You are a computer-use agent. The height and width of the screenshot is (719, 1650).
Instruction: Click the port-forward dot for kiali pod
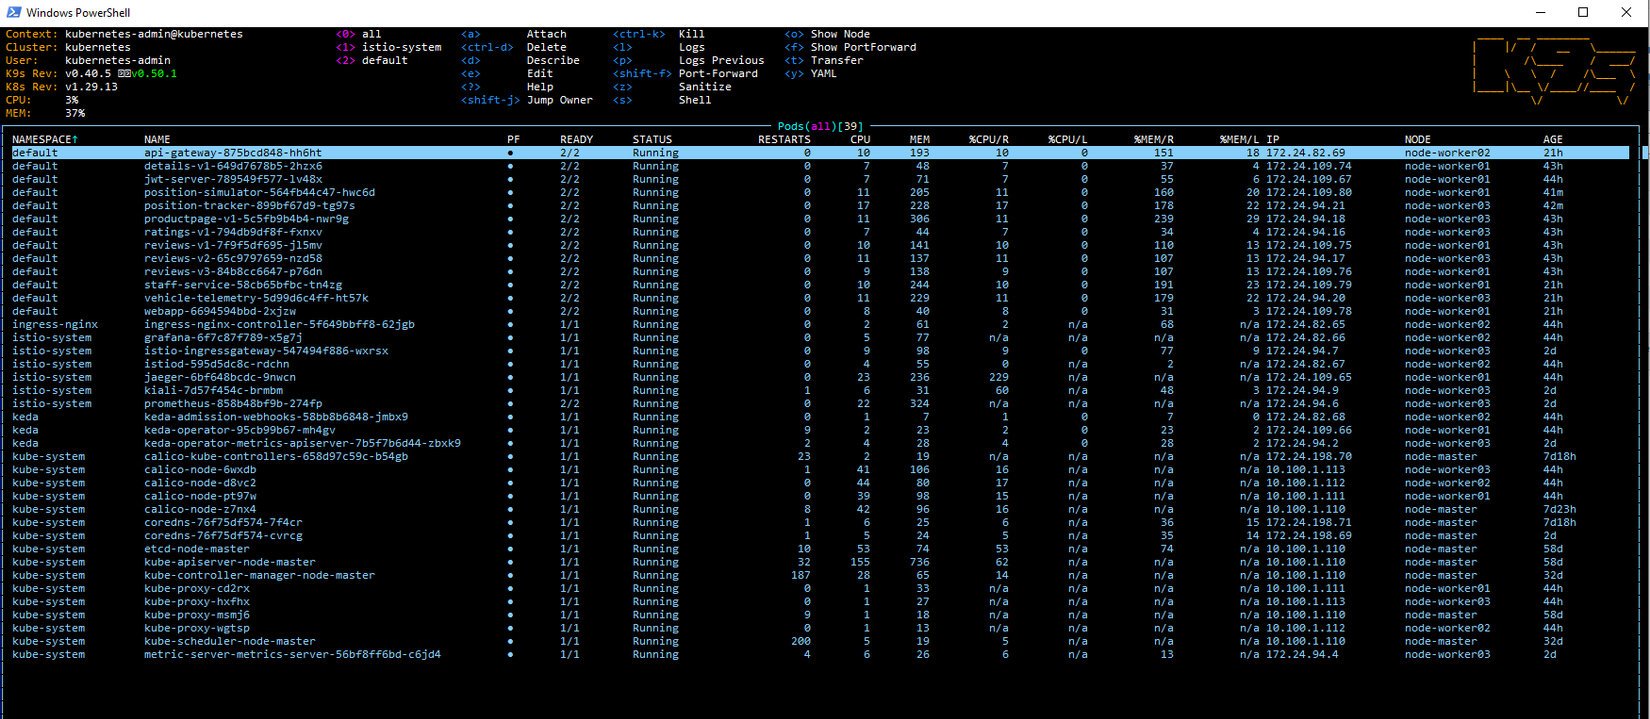tap(510, 391)
